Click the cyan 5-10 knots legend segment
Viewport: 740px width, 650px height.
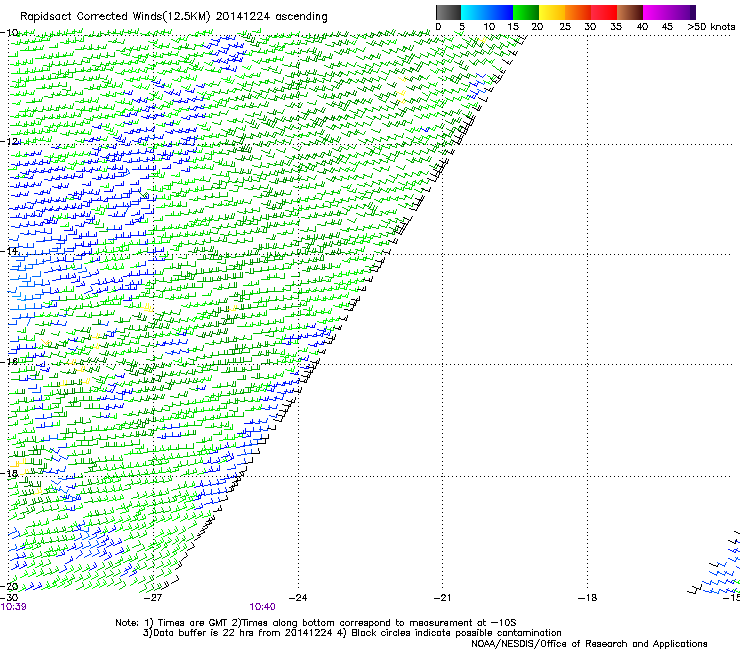[x=474, y=12]
